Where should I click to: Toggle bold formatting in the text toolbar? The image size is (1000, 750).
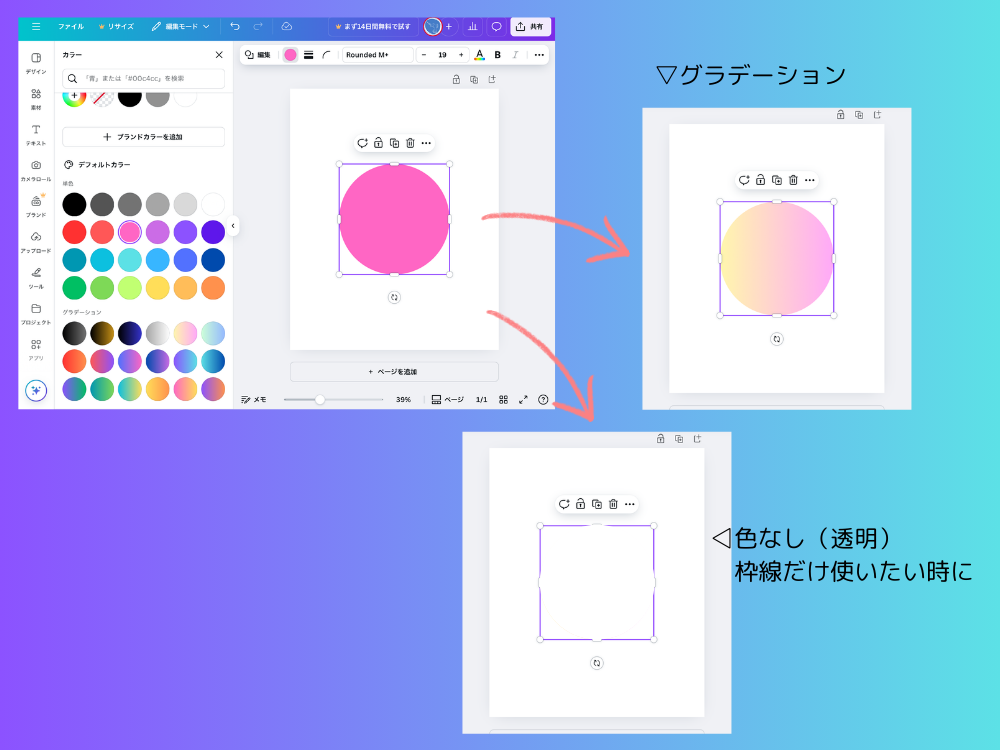(497, 55)
